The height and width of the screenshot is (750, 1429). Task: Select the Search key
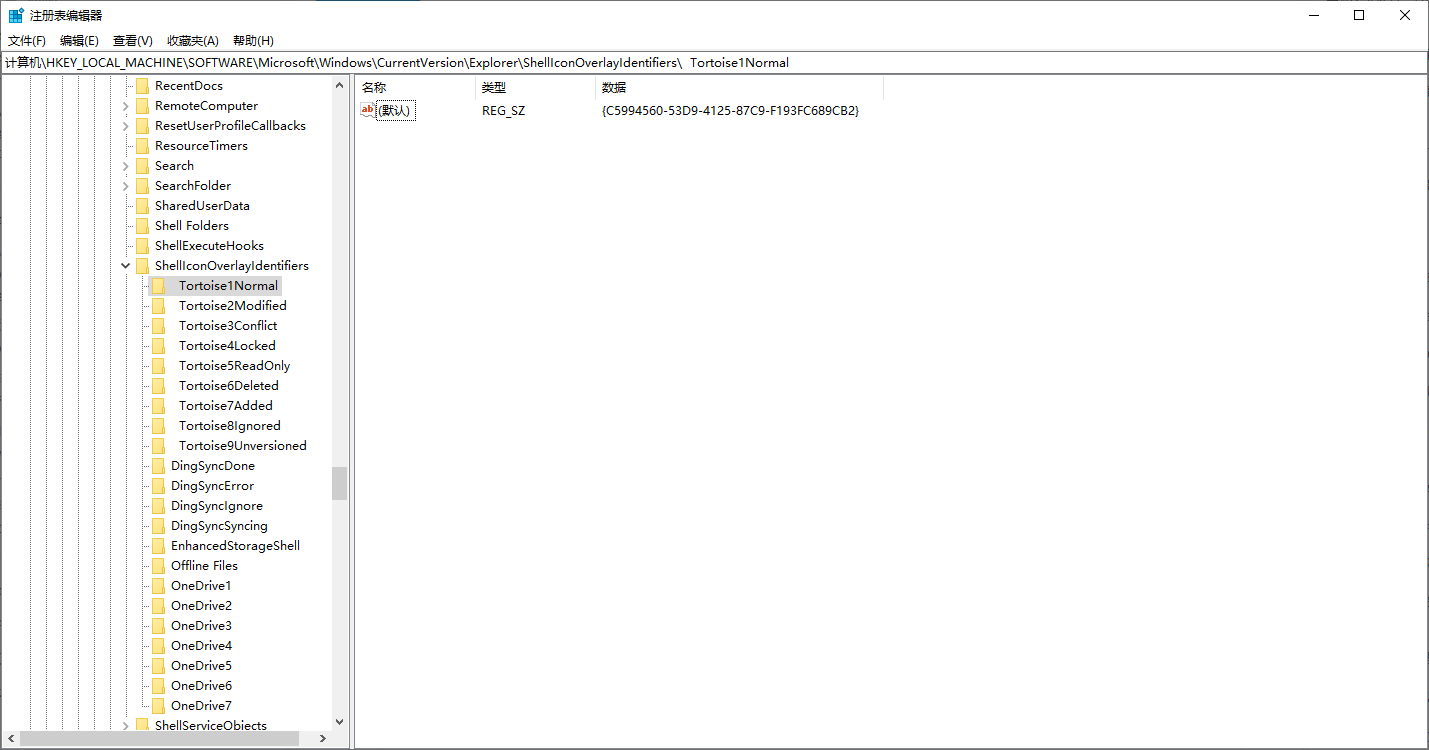[x=174, y=166]
